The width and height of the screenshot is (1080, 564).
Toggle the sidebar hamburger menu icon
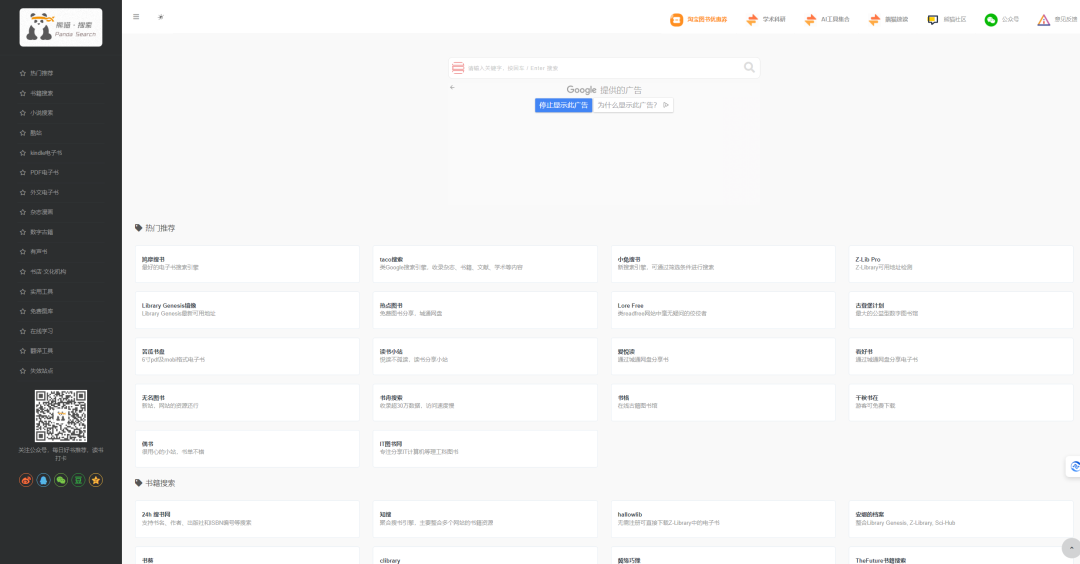pos(136,17)
